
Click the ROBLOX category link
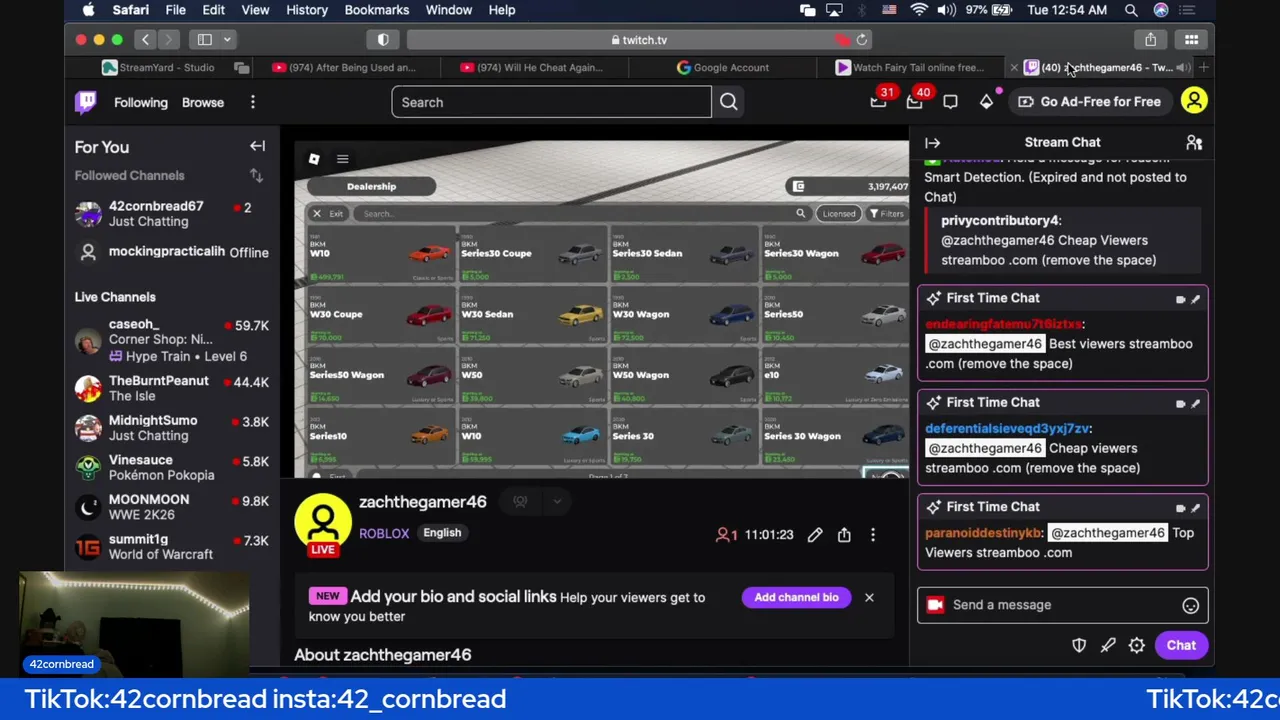384,533
